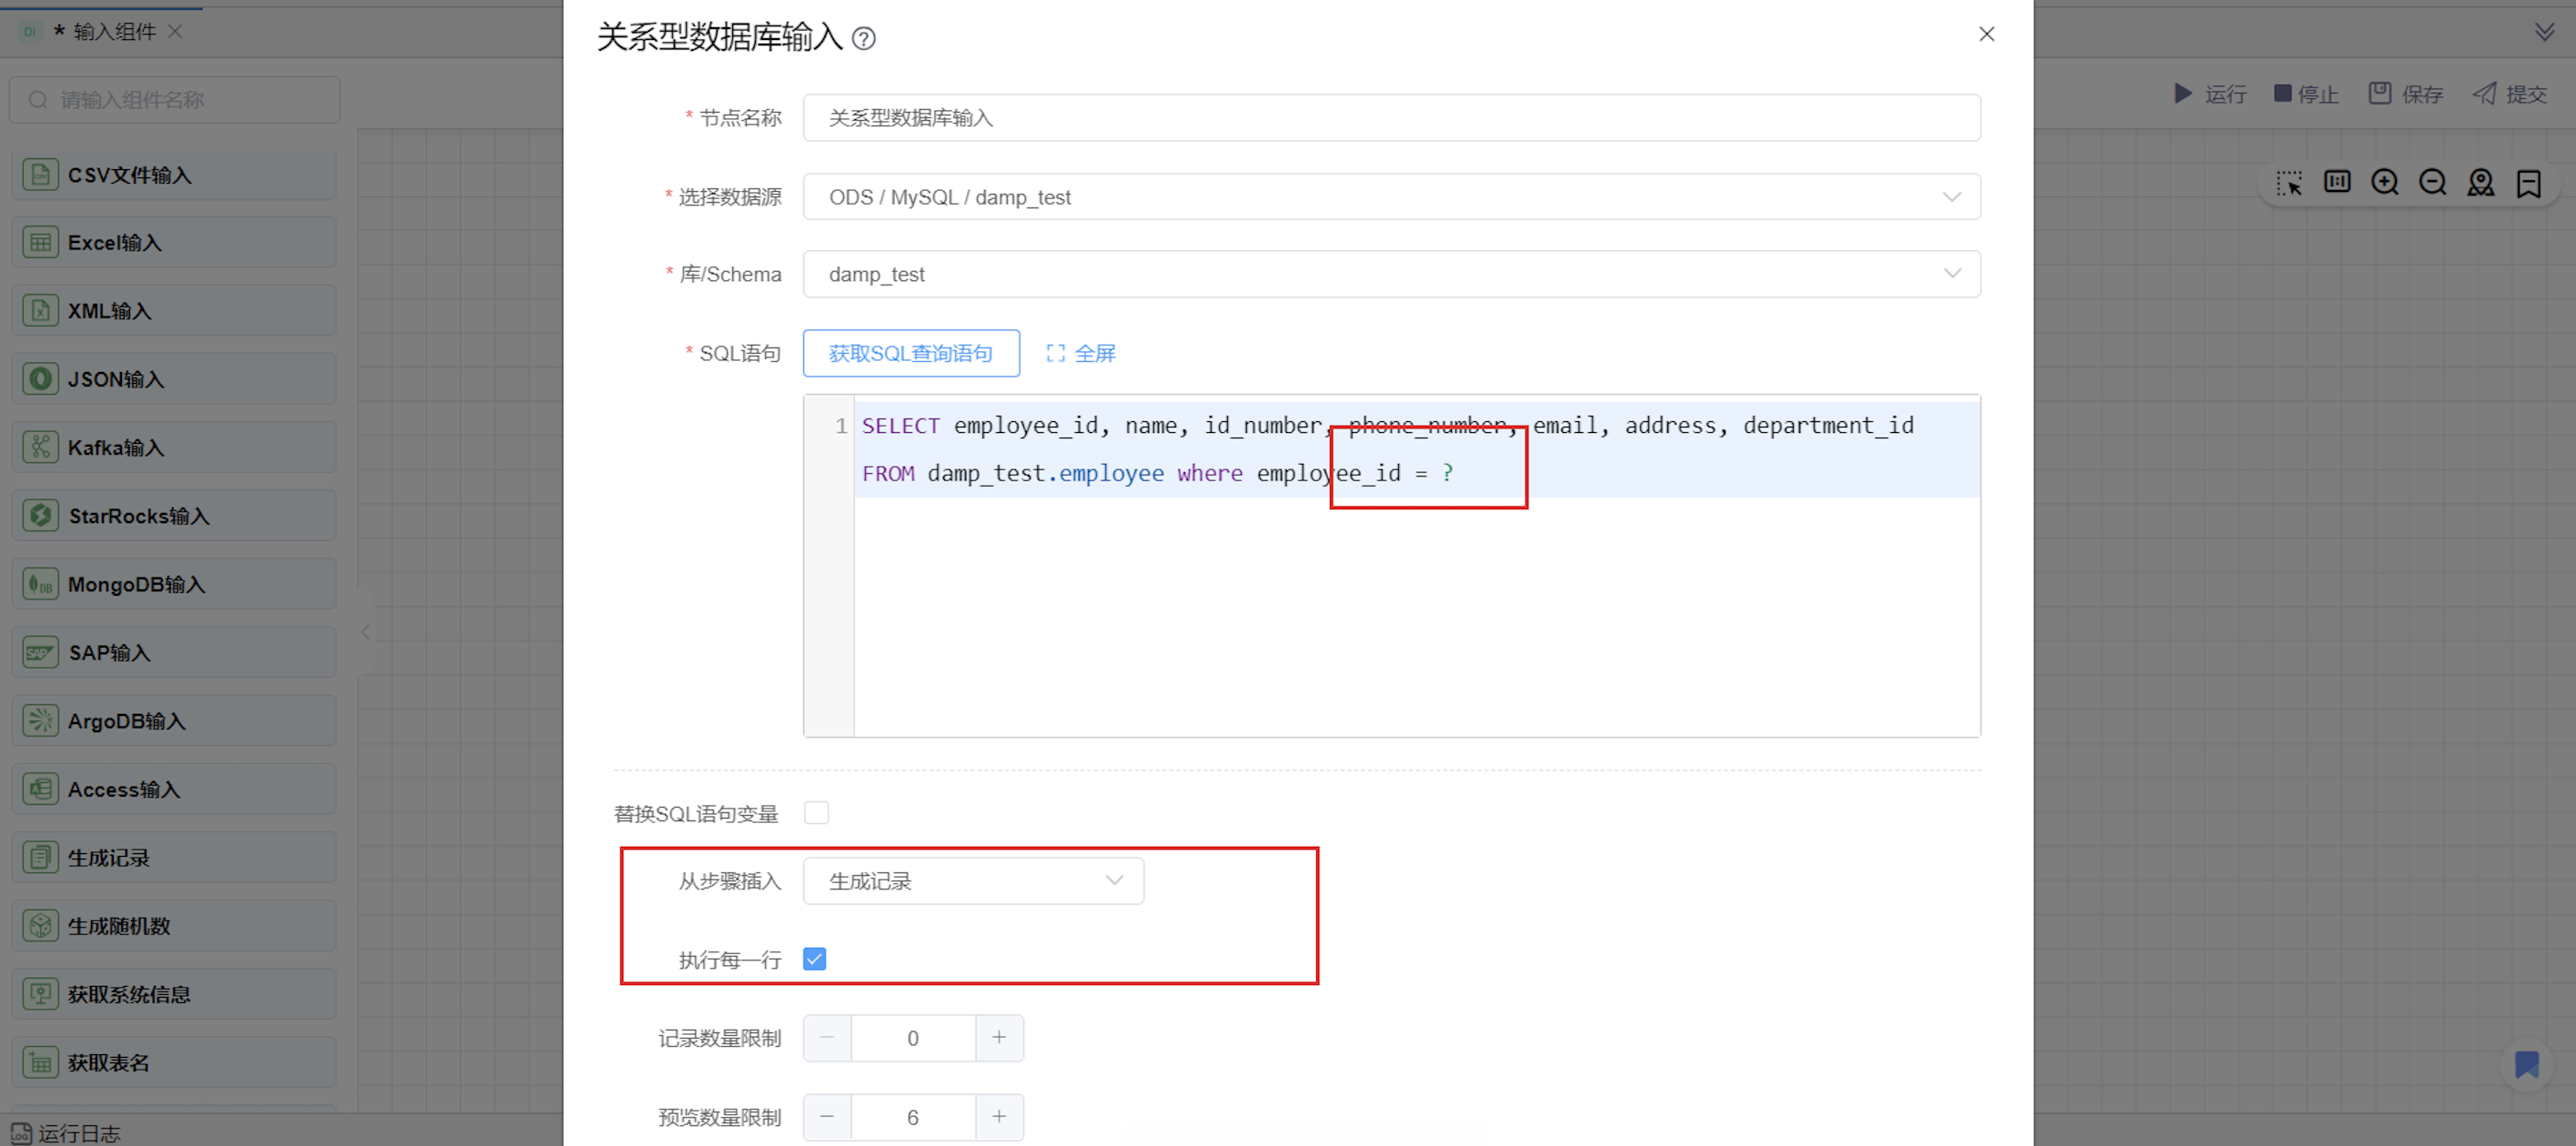Screen dimensions: 2576x1146
Task: Increase the record count limit value
Action: tap(998, 1037)
